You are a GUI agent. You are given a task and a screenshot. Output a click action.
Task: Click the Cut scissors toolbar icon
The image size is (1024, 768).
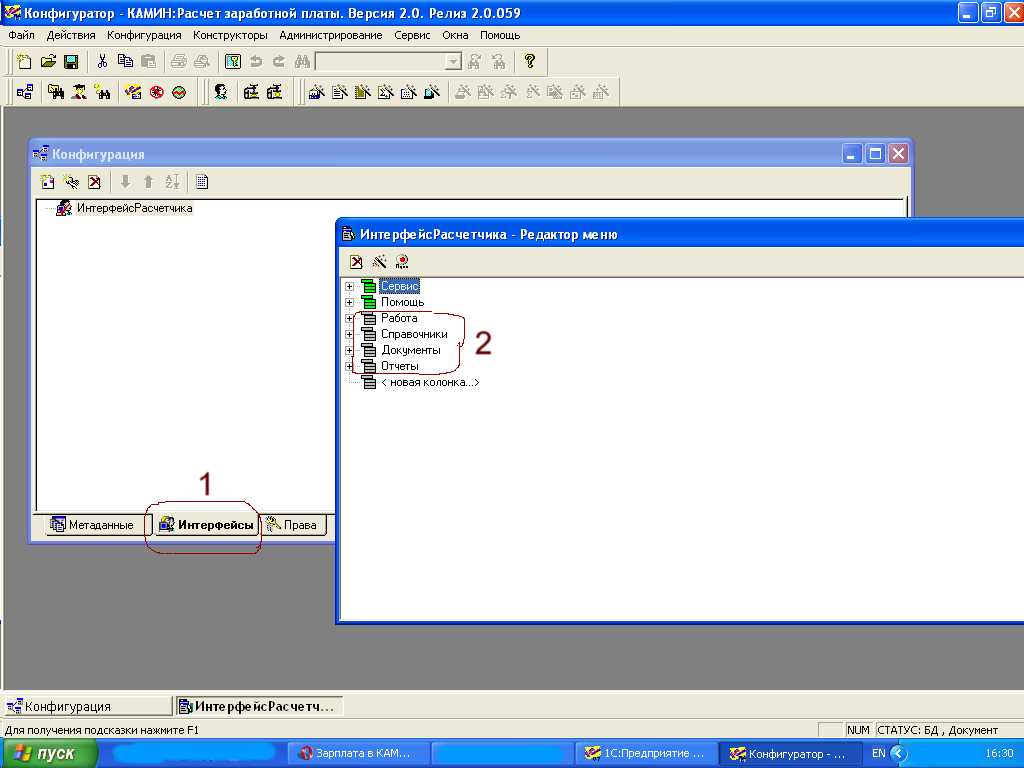tap(102, 62)
